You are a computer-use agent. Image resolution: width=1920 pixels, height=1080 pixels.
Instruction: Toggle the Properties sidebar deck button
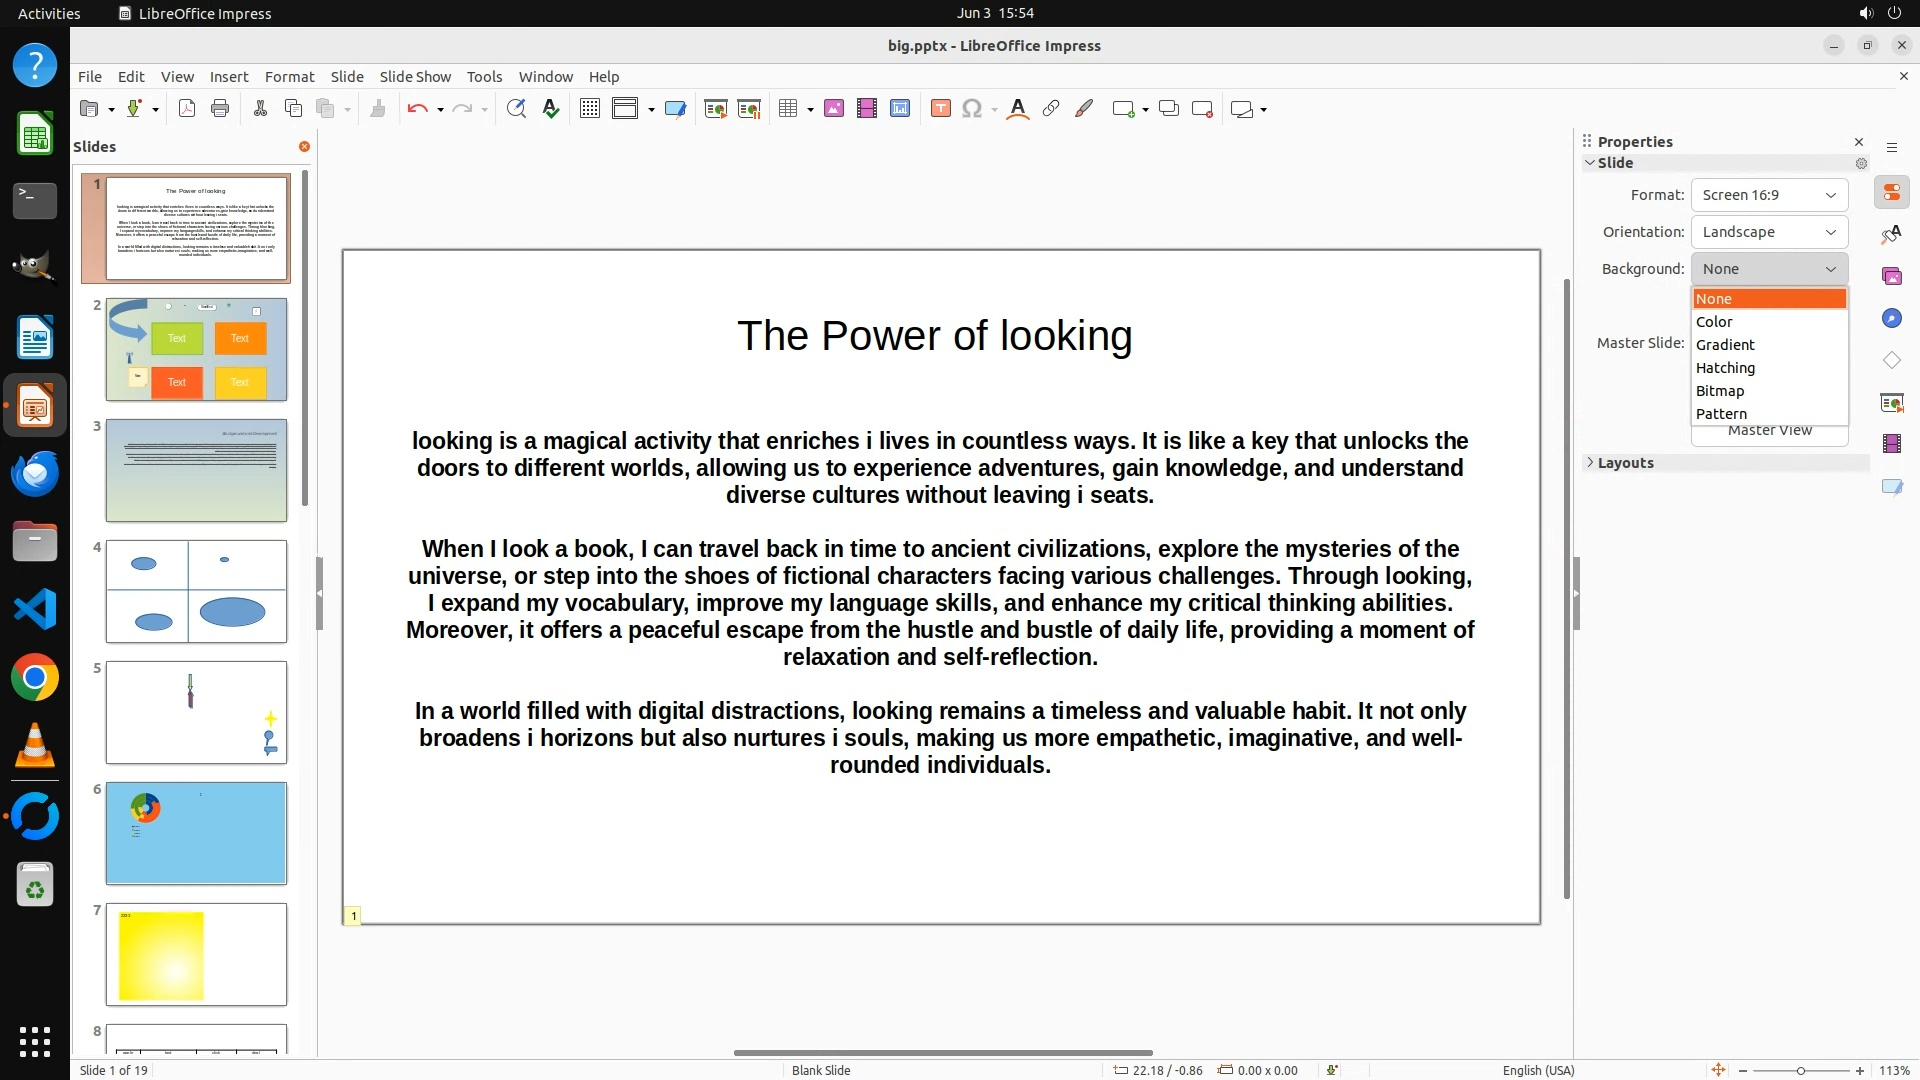[x=1891, y=192]
